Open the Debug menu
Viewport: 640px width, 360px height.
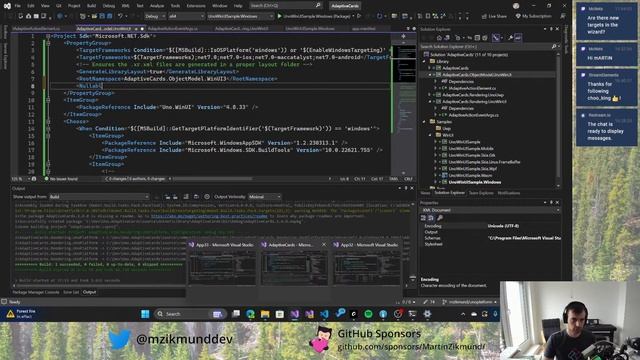109,6
